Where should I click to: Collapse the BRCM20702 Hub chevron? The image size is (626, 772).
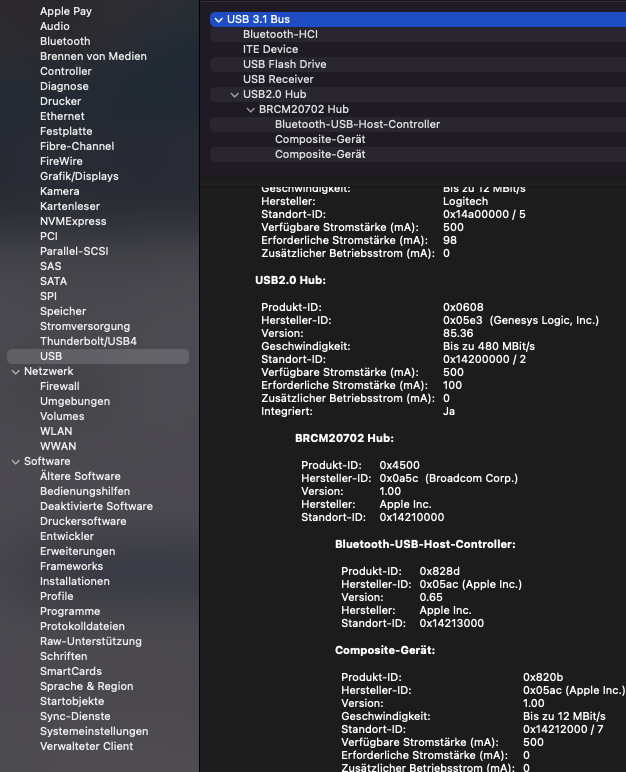(x=251, y=110)
